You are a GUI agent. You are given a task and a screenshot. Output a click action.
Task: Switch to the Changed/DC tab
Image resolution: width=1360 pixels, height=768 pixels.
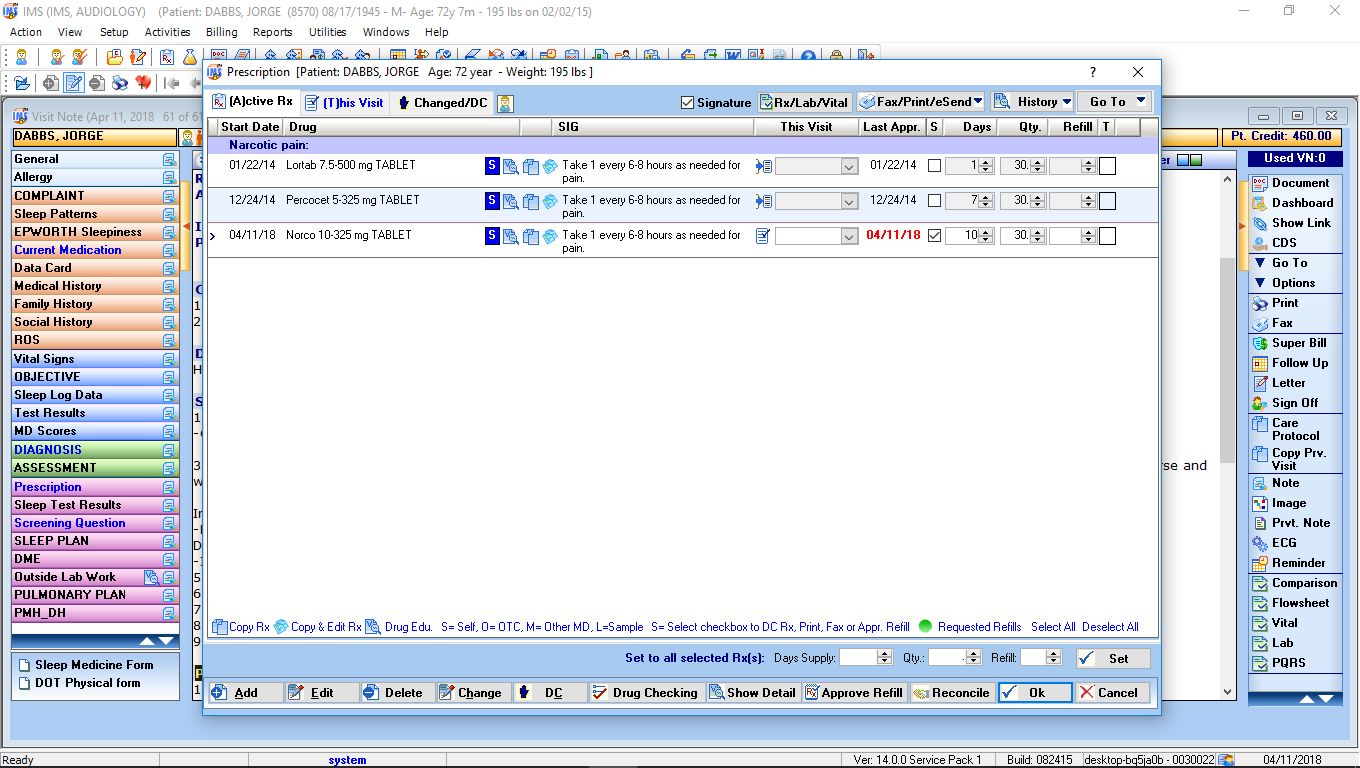(443, 103)
